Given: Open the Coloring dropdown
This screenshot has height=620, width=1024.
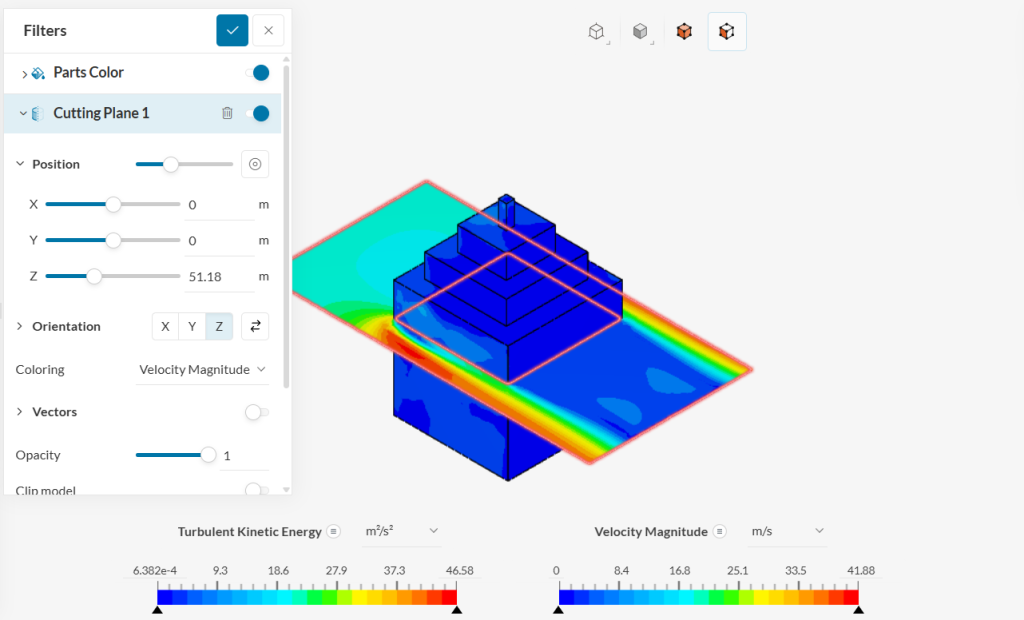Looking at the screenshot, I should point(203,370).
